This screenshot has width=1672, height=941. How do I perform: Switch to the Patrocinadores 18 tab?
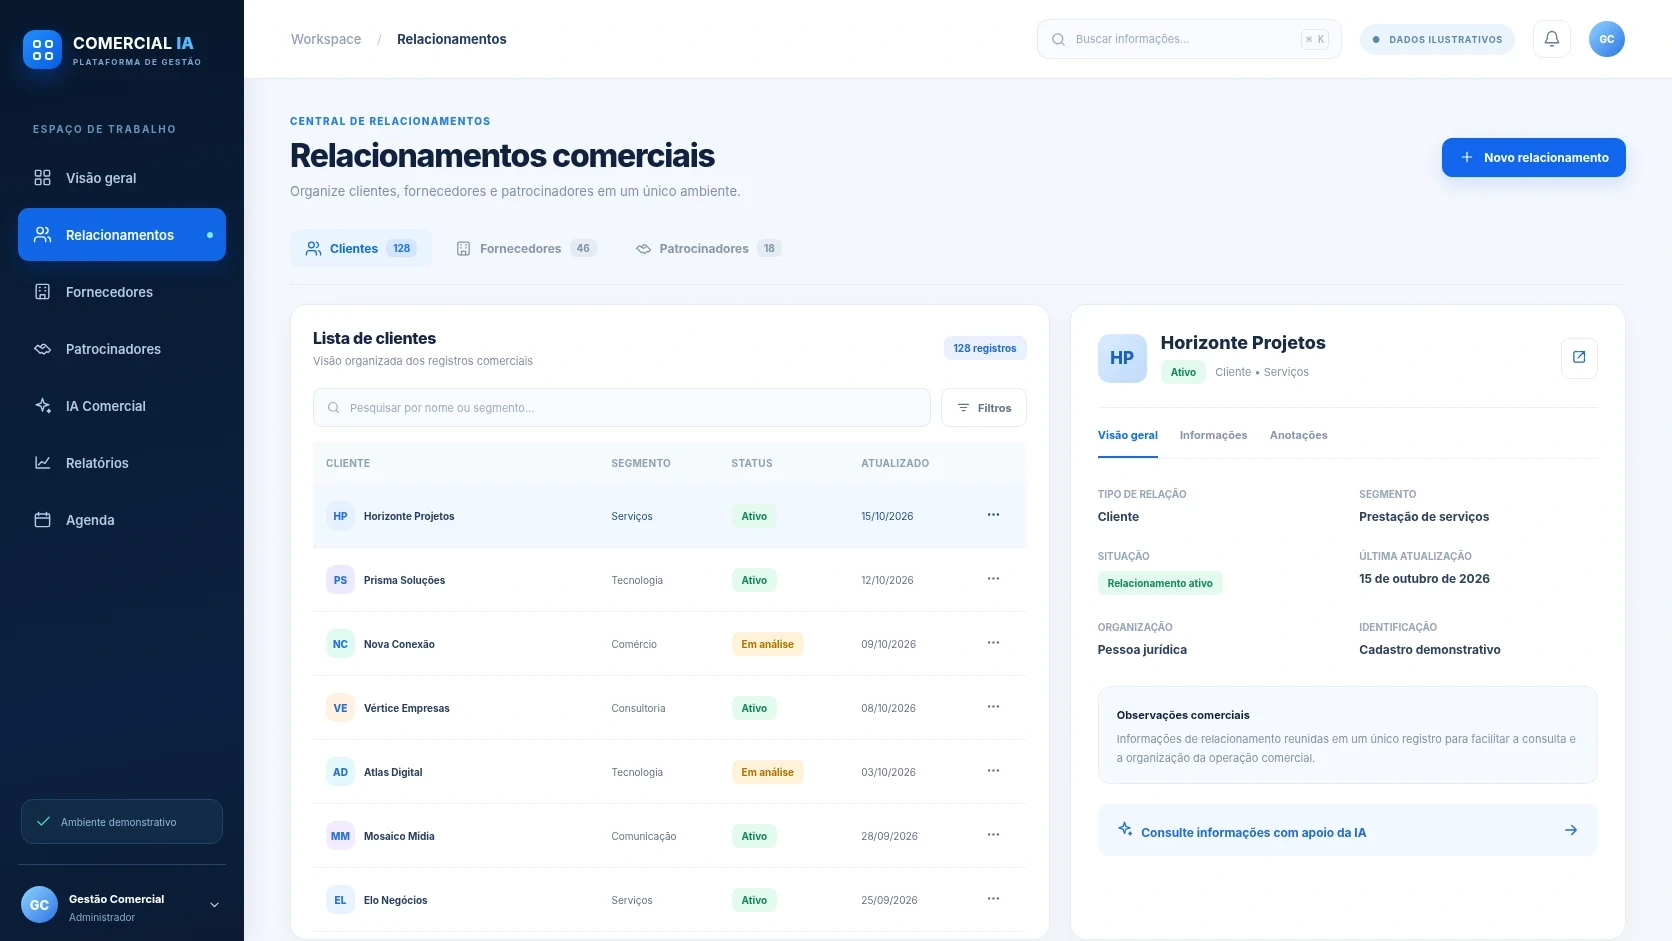[708, 248]
